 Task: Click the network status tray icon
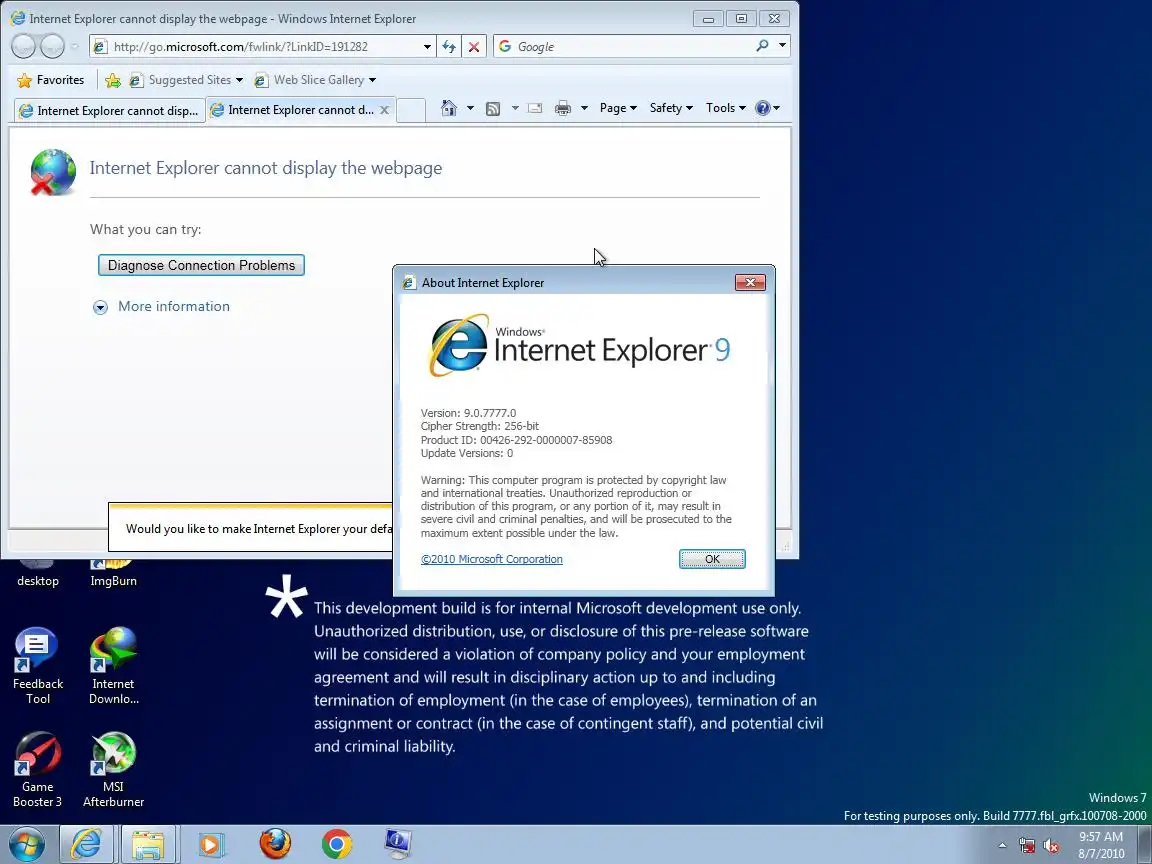point(1026,846)
